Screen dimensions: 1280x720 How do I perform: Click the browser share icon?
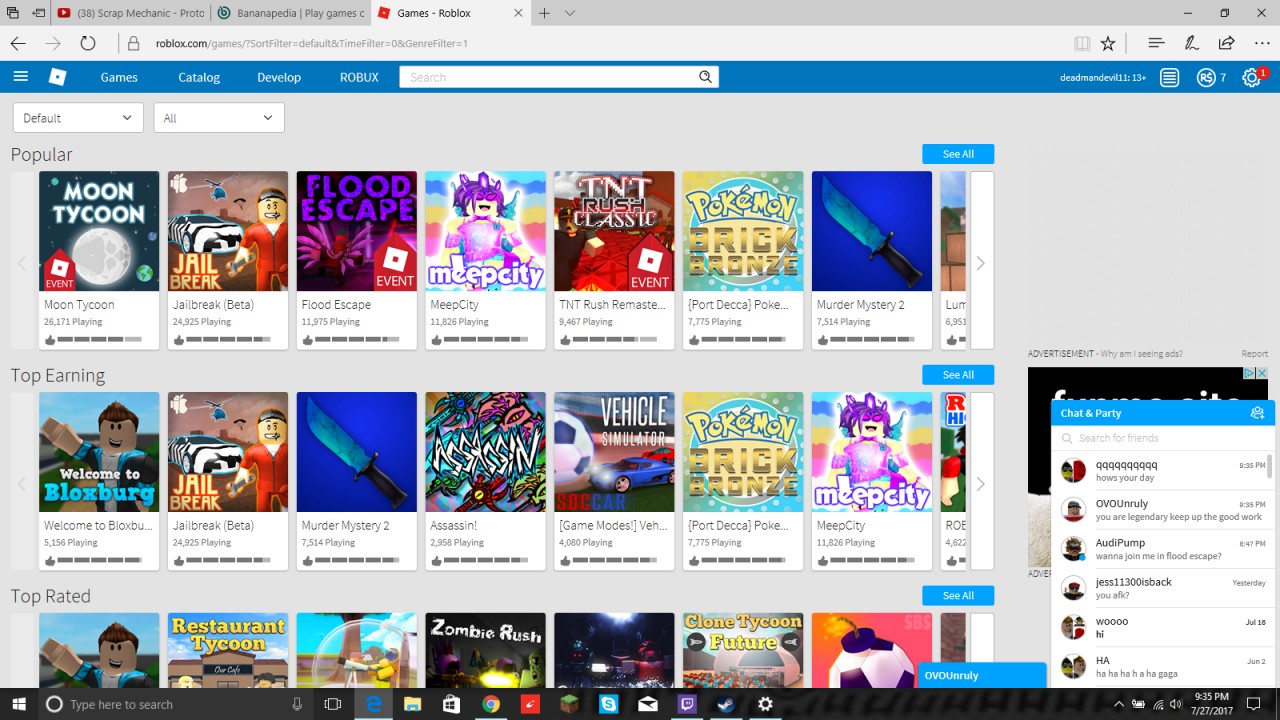pyautogui.click(x=1226, y=43)
